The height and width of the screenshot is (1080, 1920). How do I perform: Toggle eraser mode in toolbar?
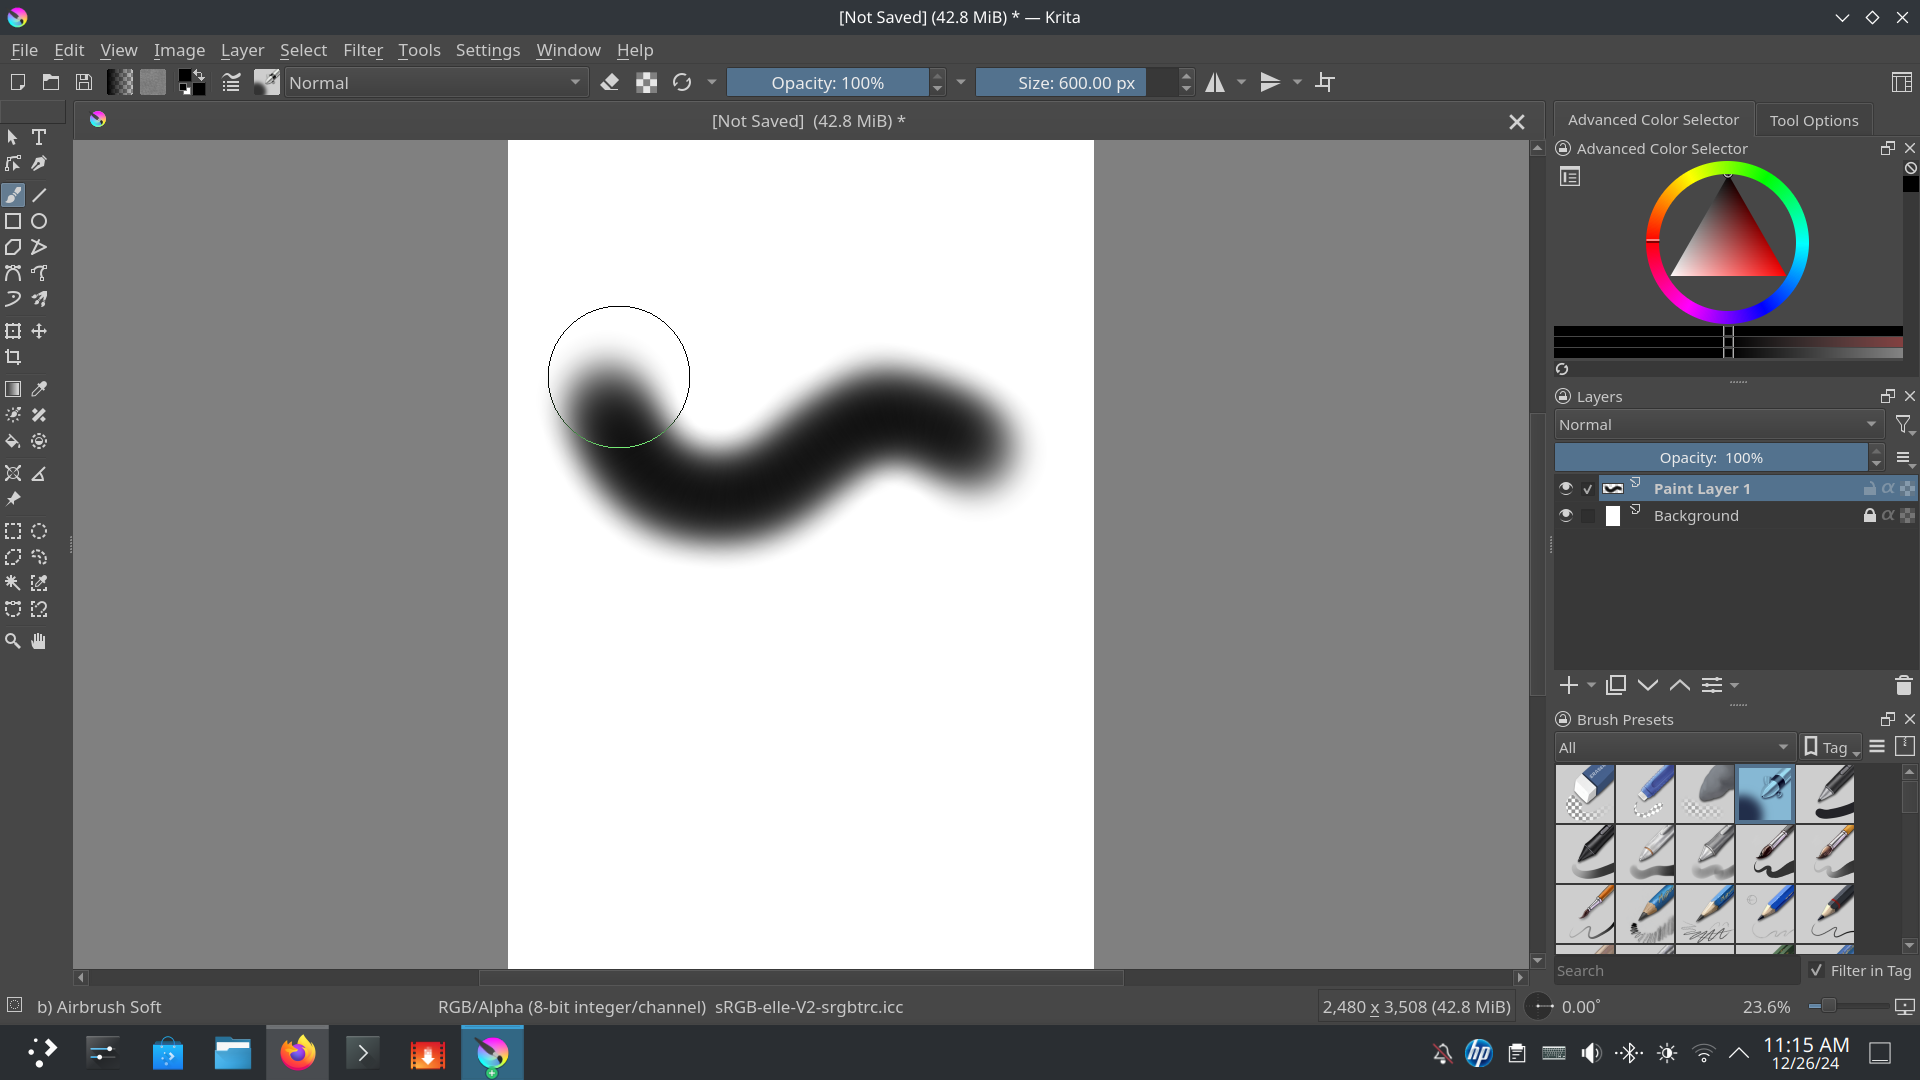(610, 83)
